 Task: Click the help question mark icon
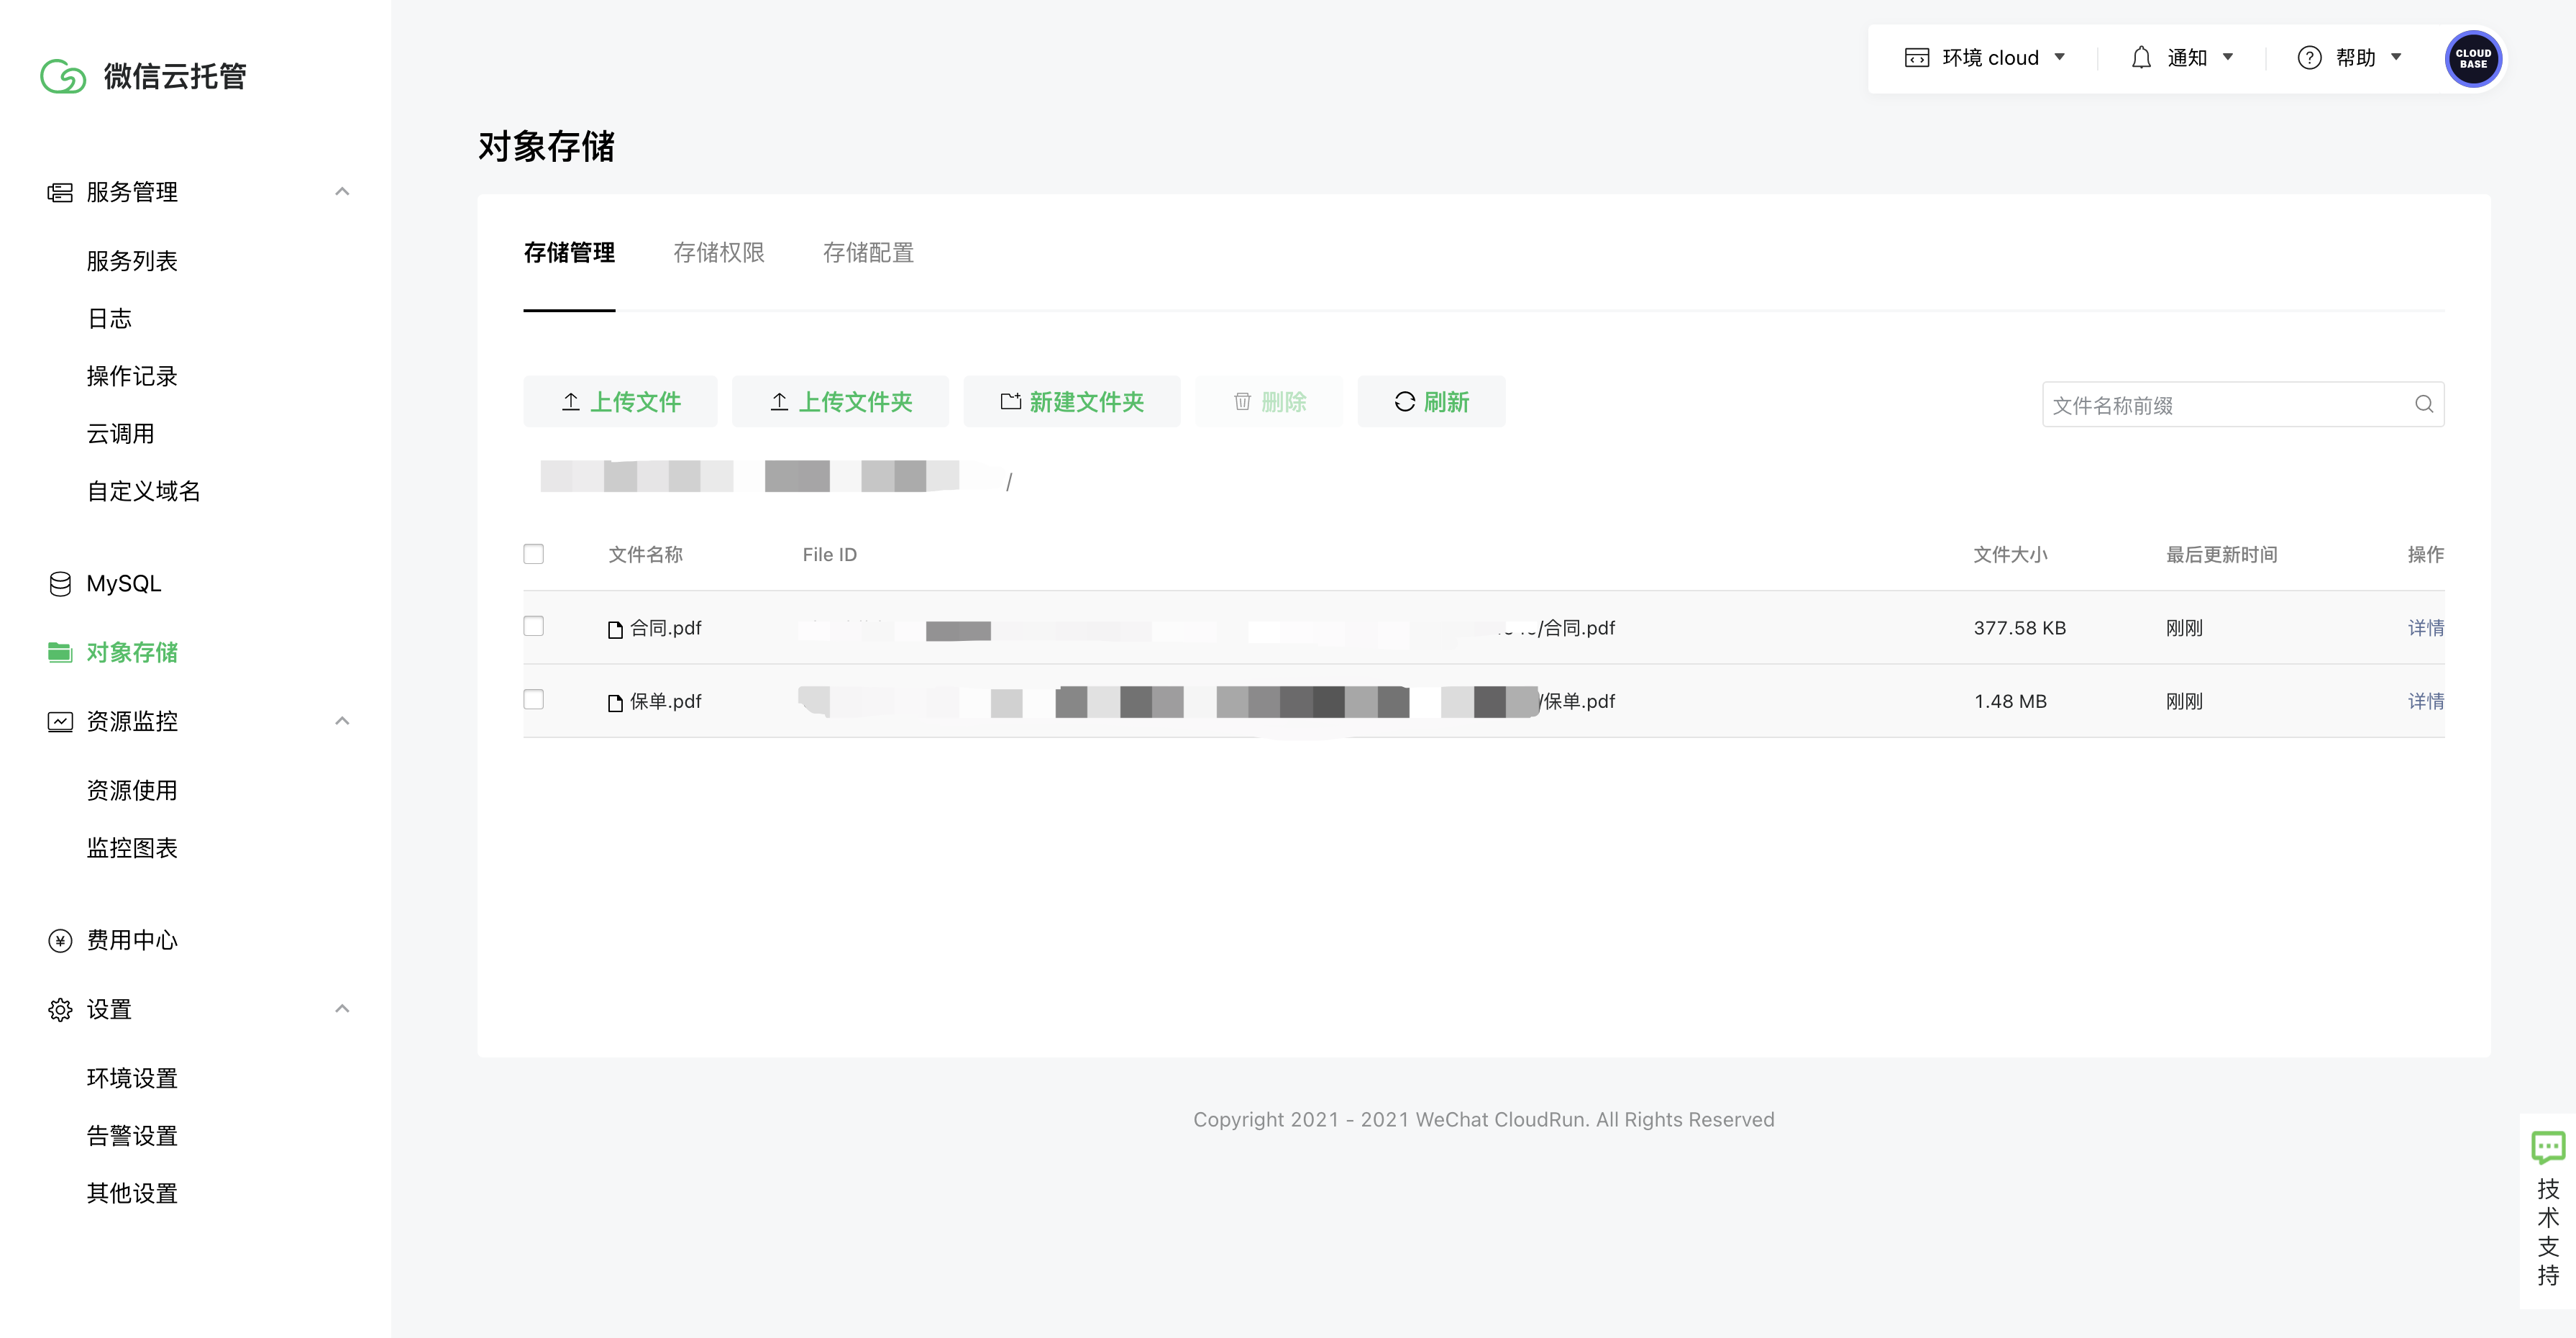pos(2309,58)
